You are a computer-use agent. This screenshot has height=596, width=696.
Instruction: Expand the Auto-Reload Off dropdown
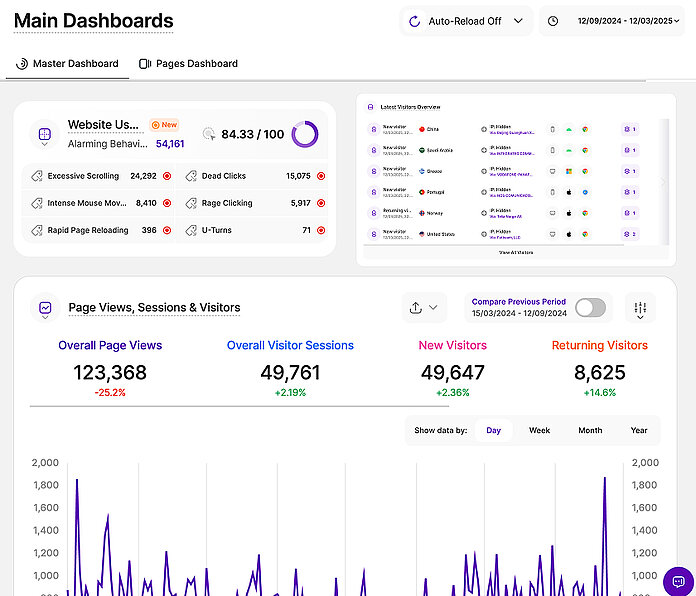point(517,21)
